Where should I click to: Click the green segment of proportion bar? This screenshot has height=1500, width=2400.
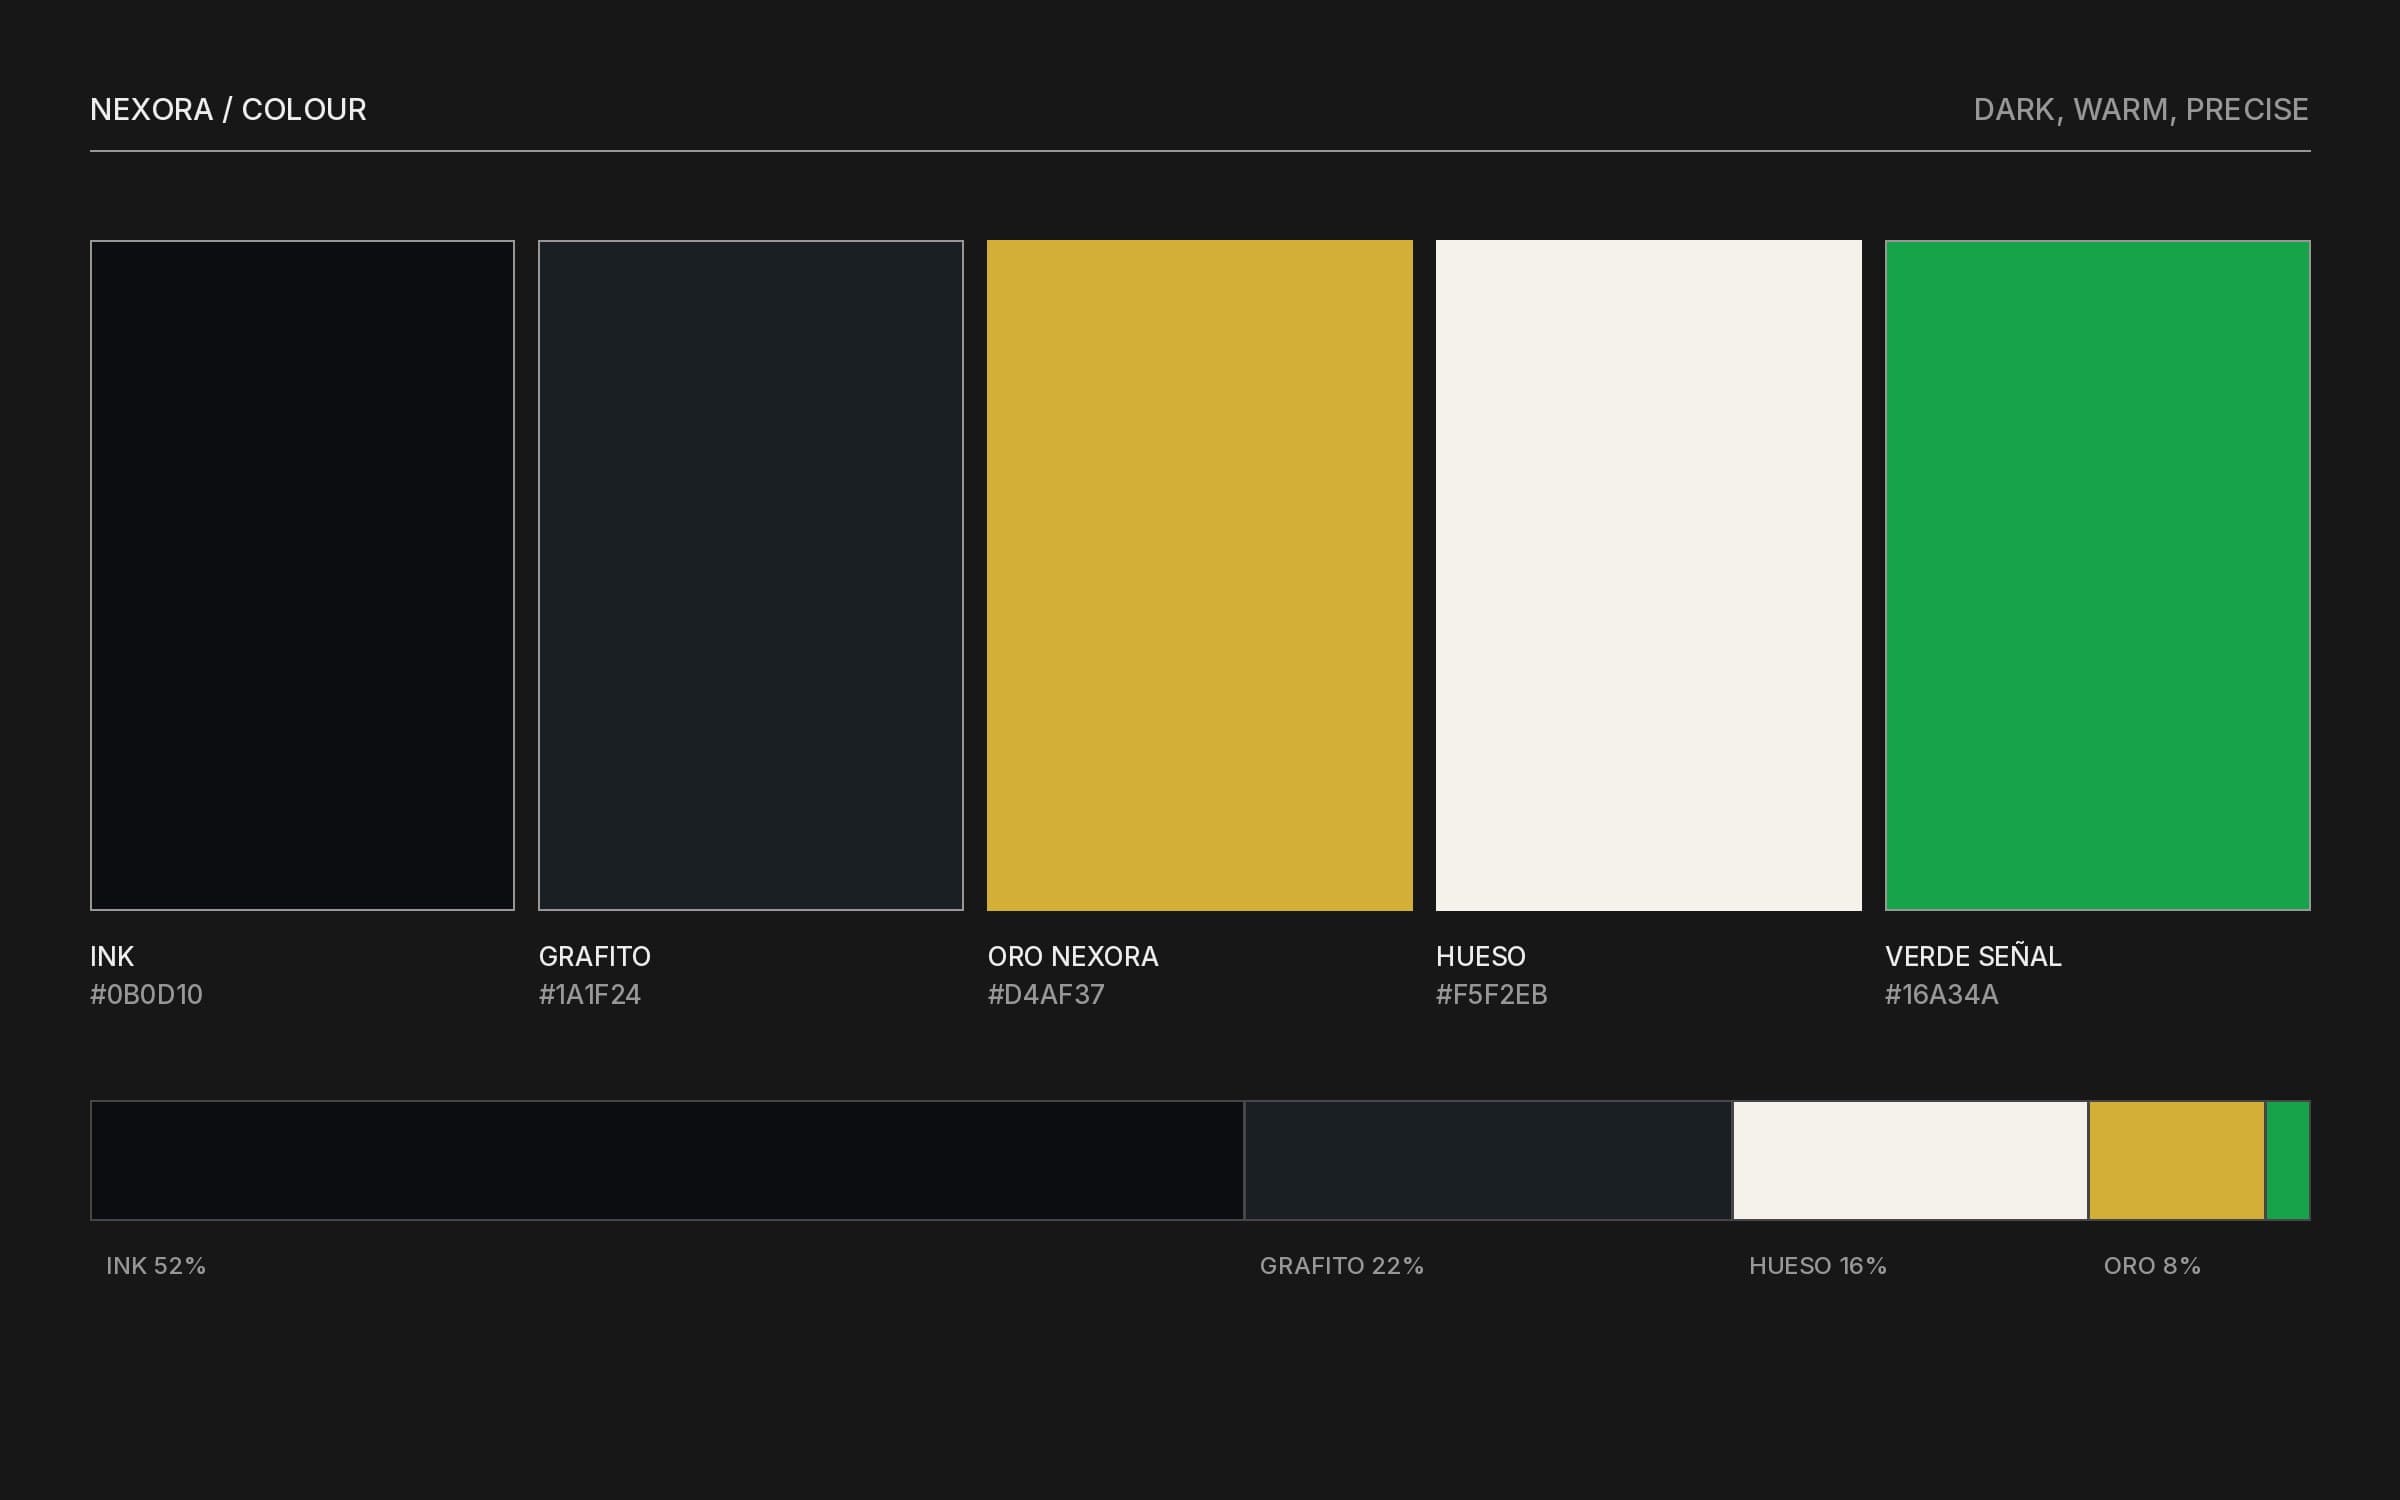click(x=2288, y=1160)
